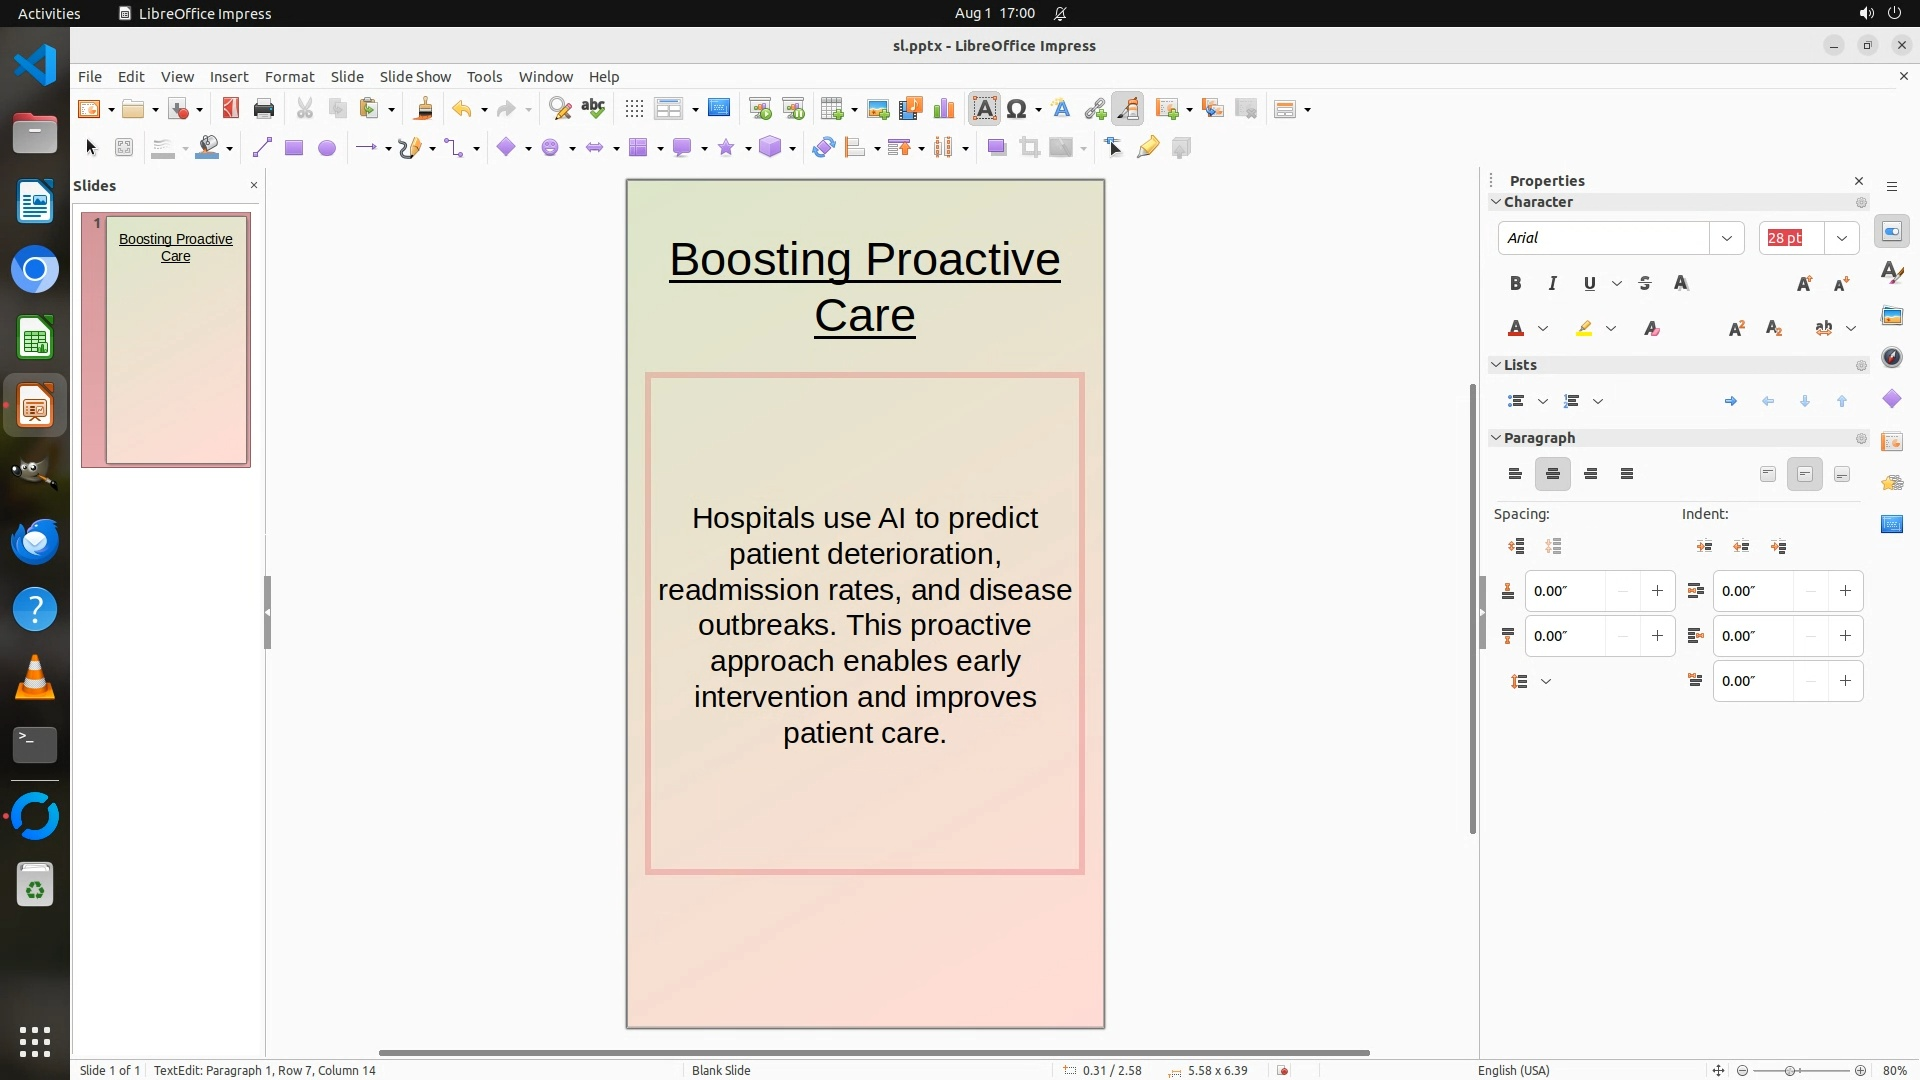The image size is (1920, 1080).
Task: Click the Spelling check icon
Action: pyautogui.click(x=593, y=109)
